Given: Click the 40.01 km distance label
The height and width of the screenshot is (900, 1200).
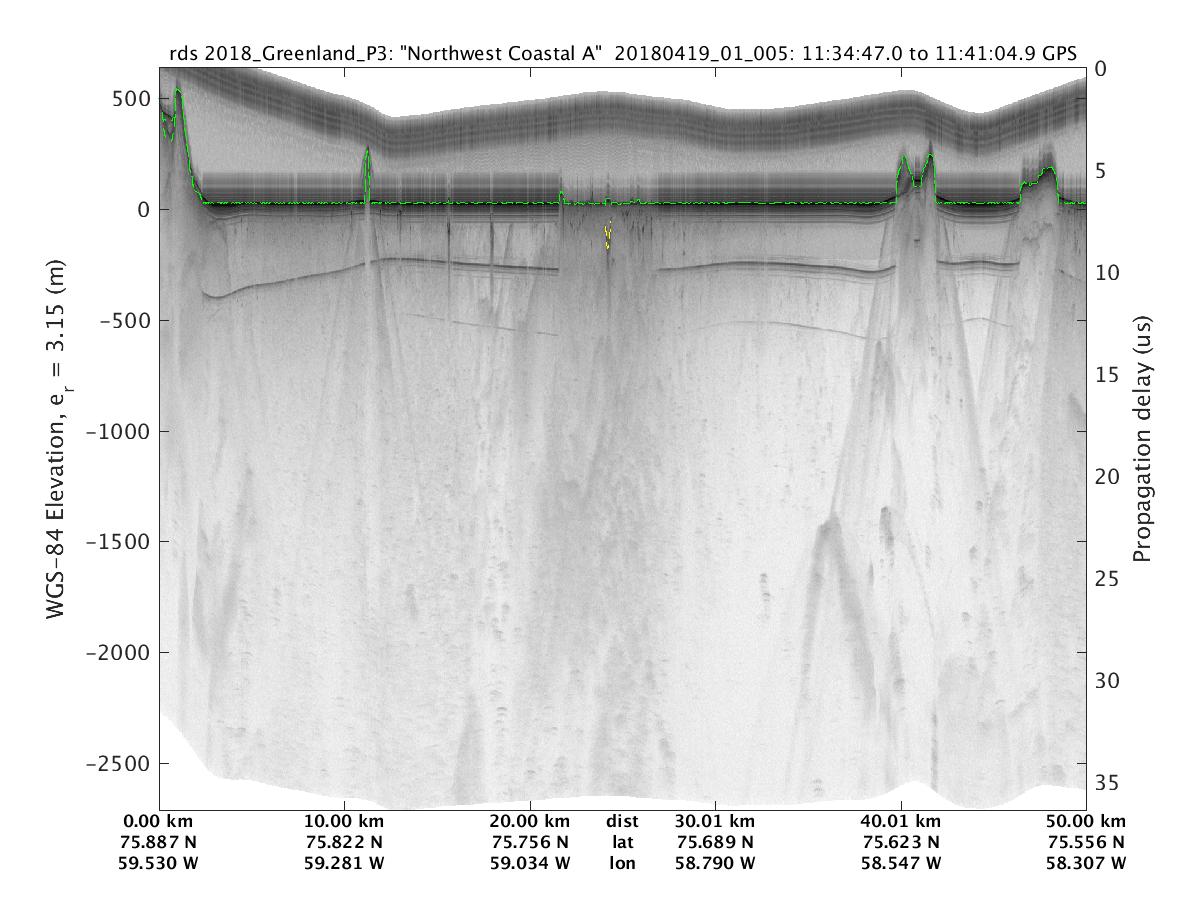Looking at the screenshot, I should (x=900, y=822).
